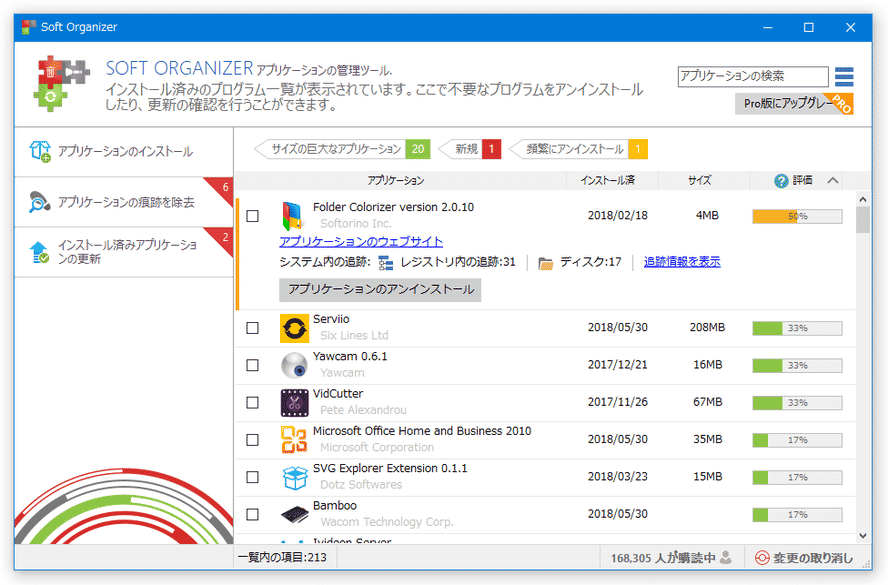Click the Folder Colorizer app icon
Image resolution: width=888 pixels, height=585 pixels.
[x=293, y=216]
